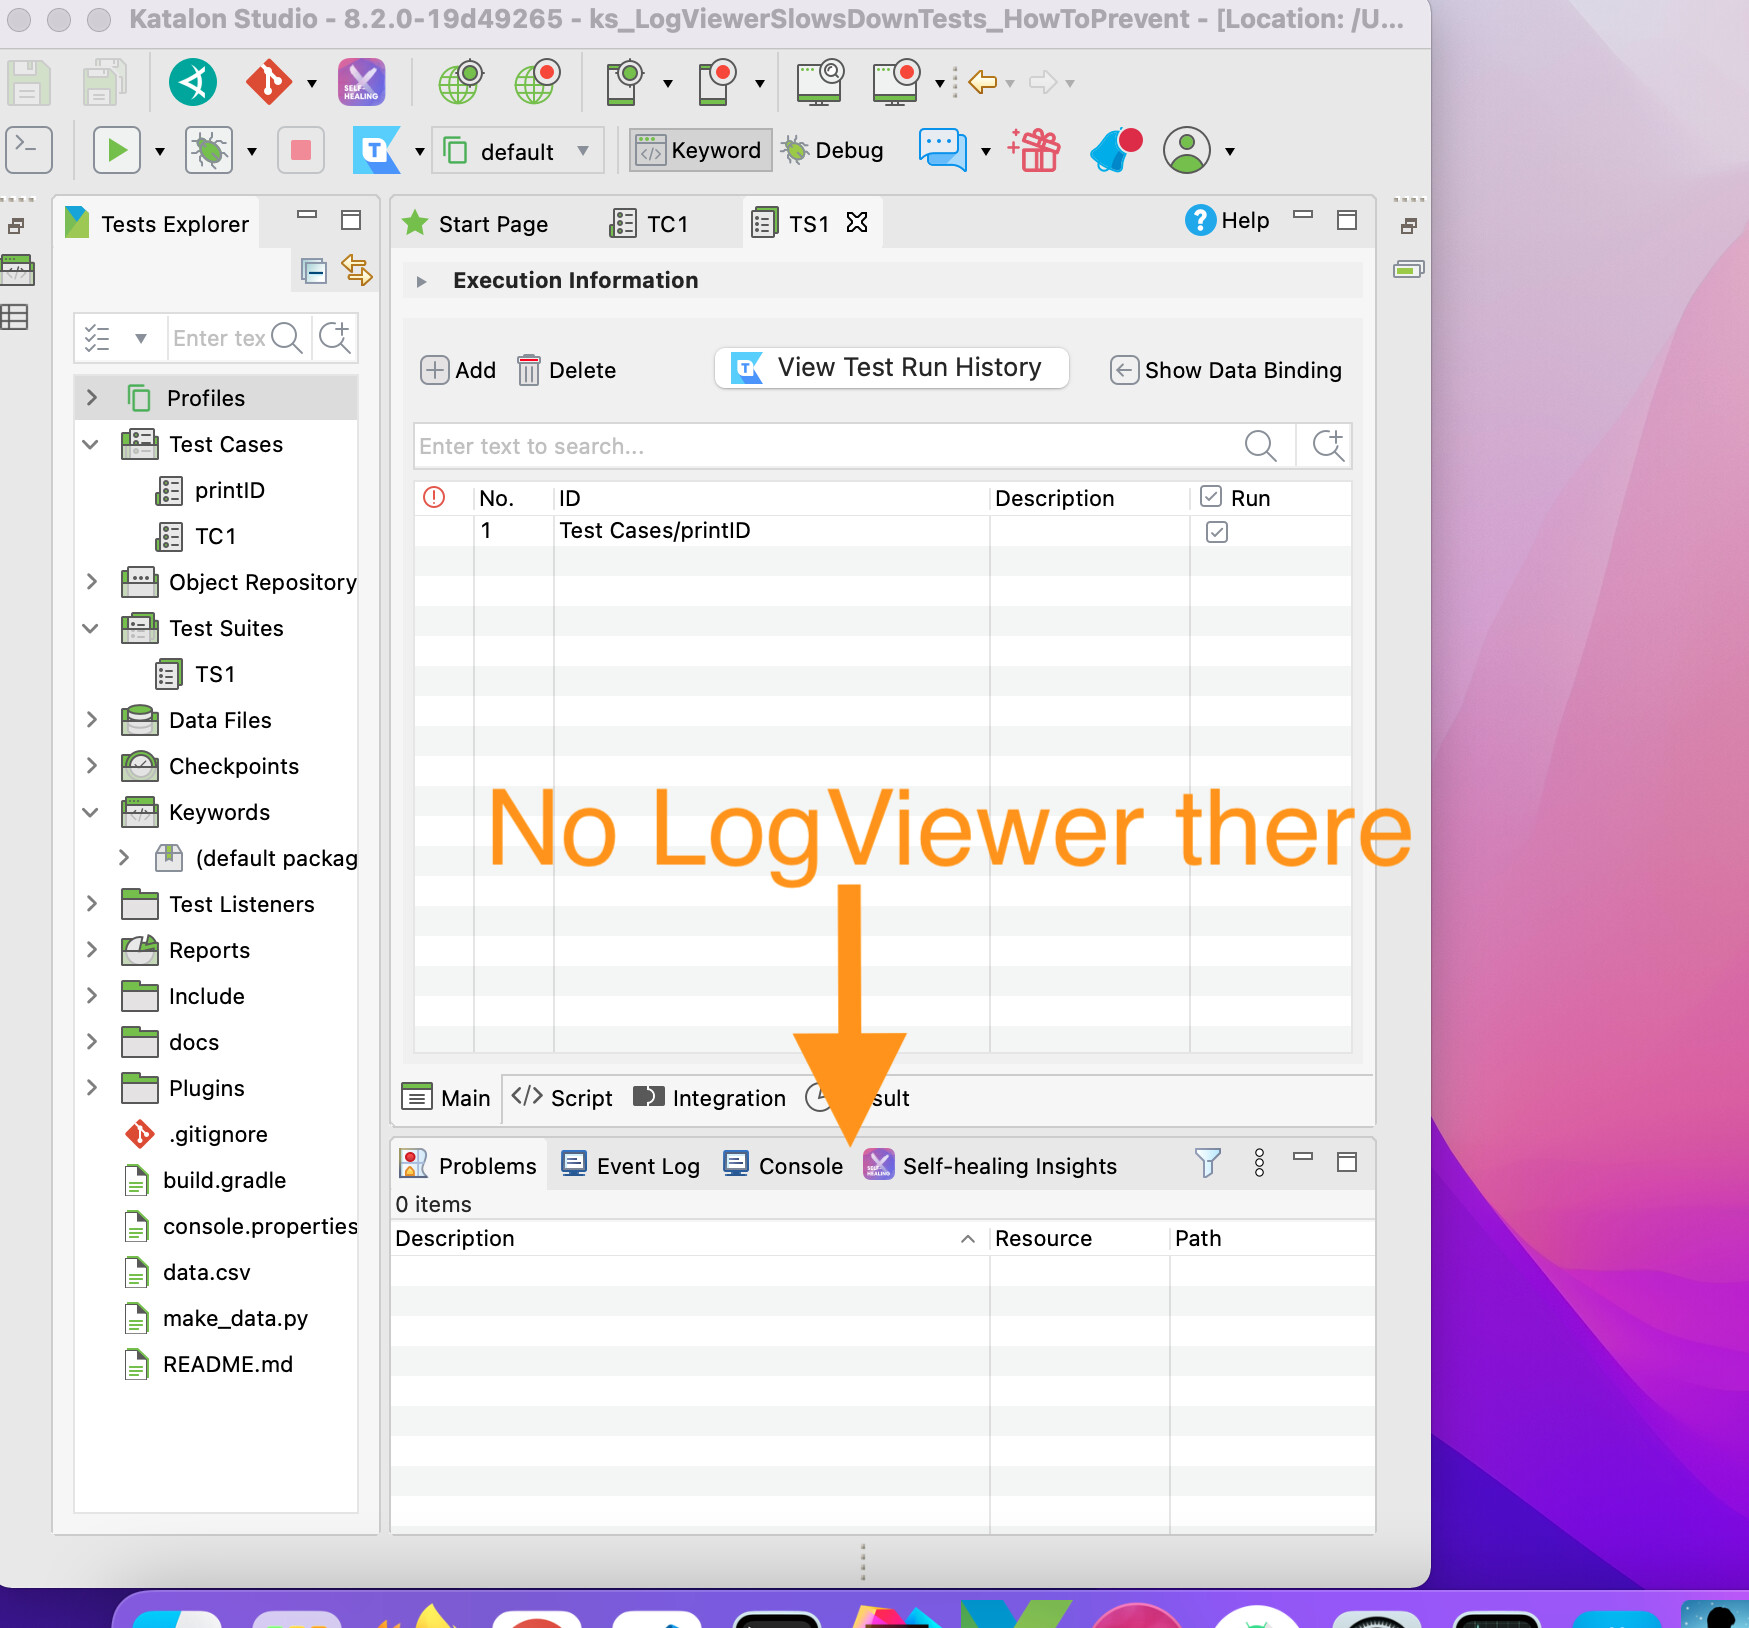Open the Problems view menu dots
1749x1628 pixels.
(x=1259, y=1162)
